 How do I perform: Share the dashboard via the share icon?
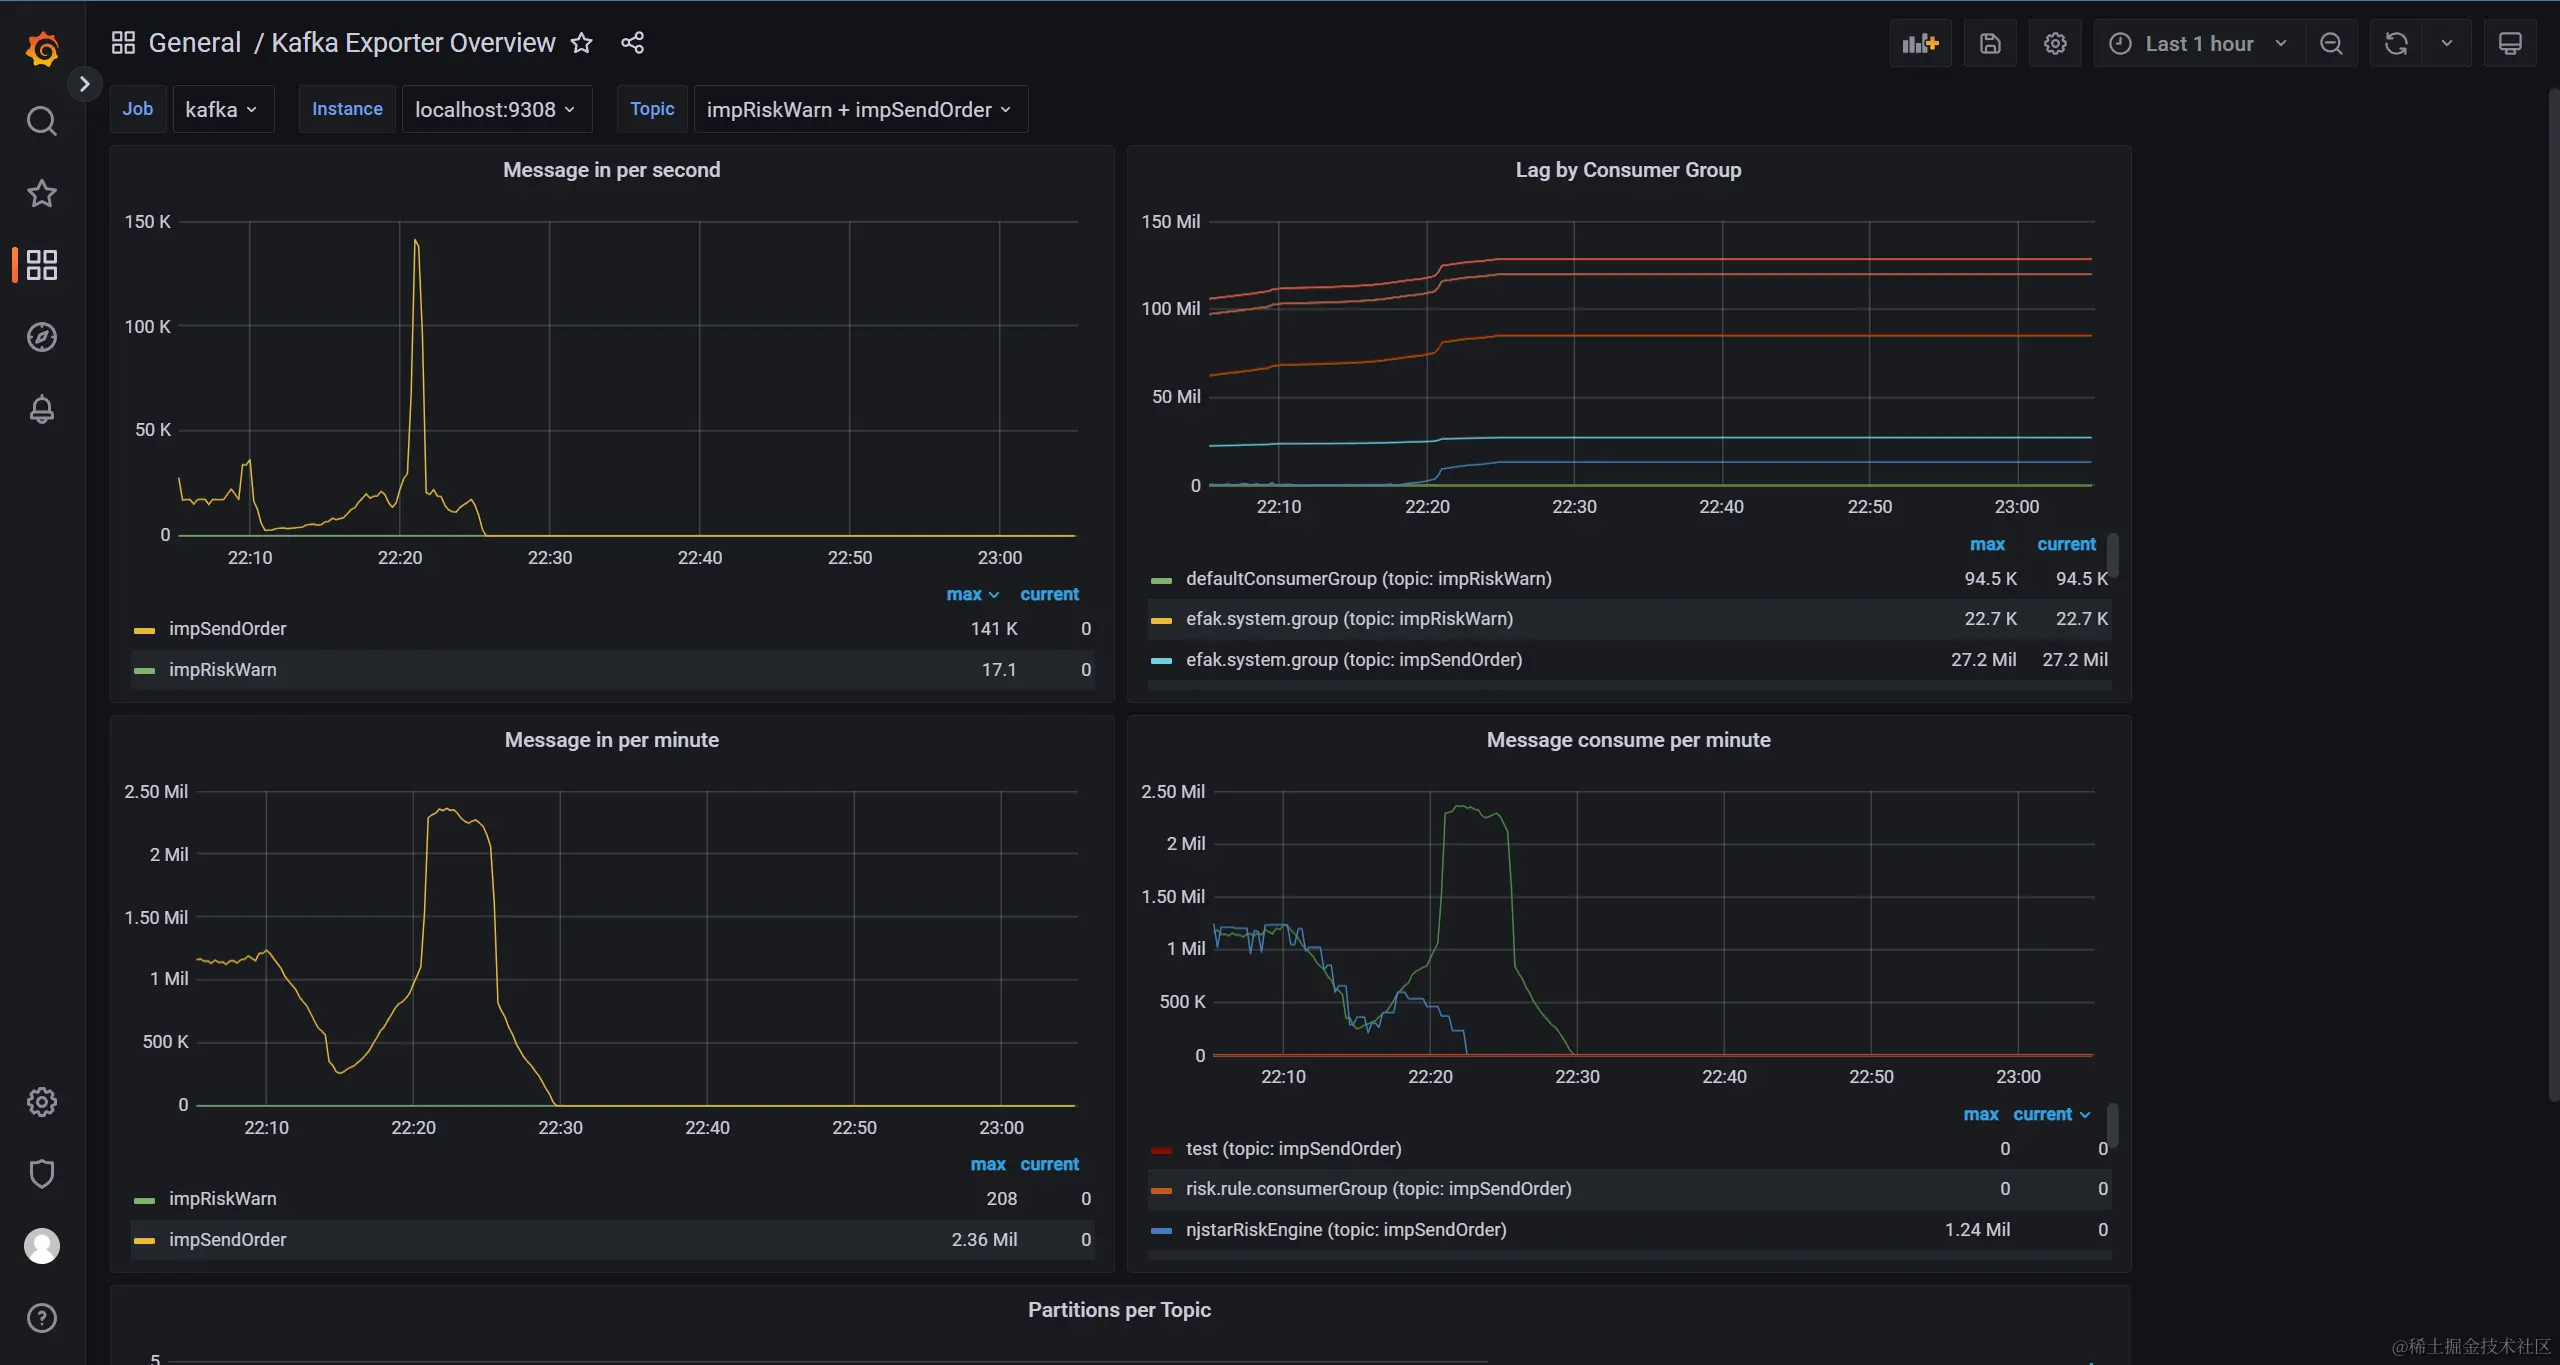[632, 43]
